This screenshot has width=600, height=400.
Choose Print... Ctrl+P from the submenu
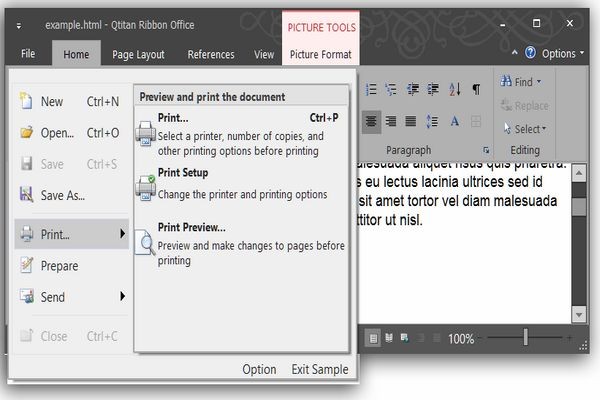tap(241, 134)
